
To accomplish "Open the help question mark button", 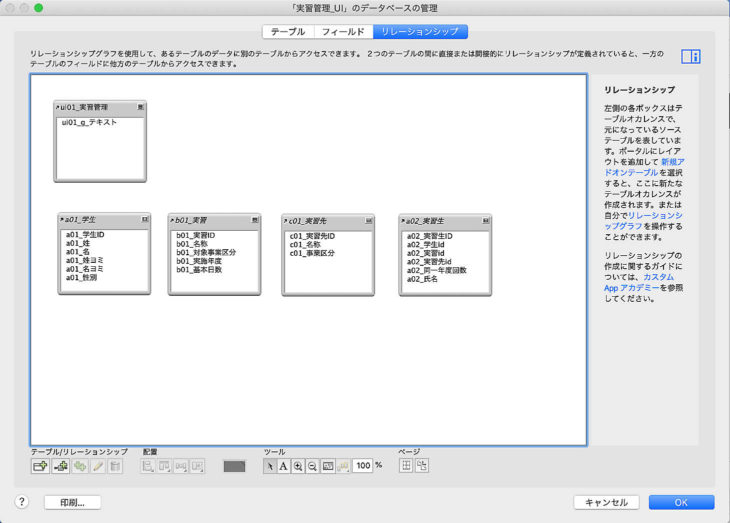I will [x=21, y=502].
